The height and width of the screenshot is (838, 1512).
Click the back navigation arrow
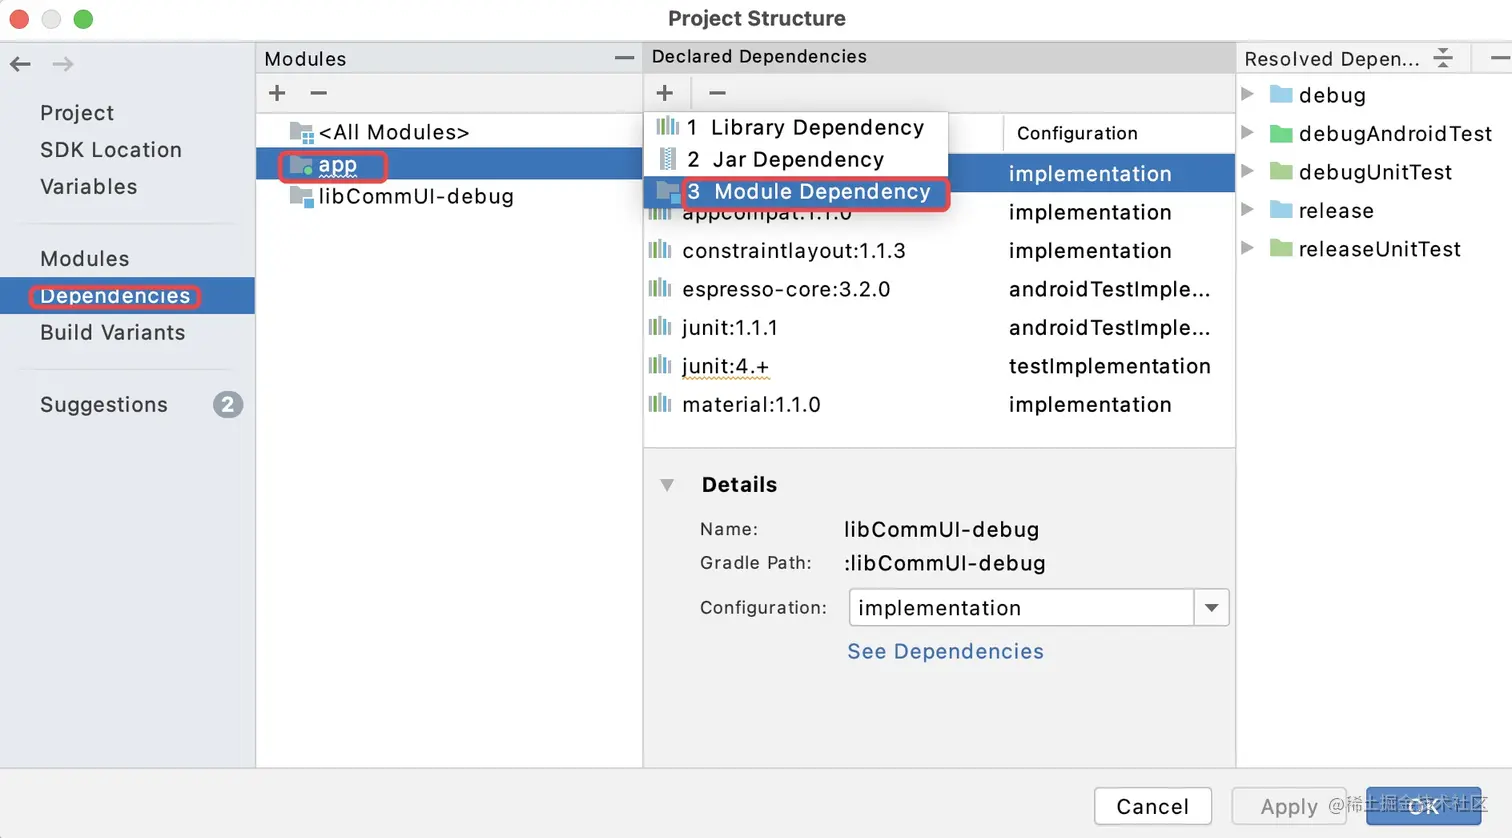(x=20, y=65)
